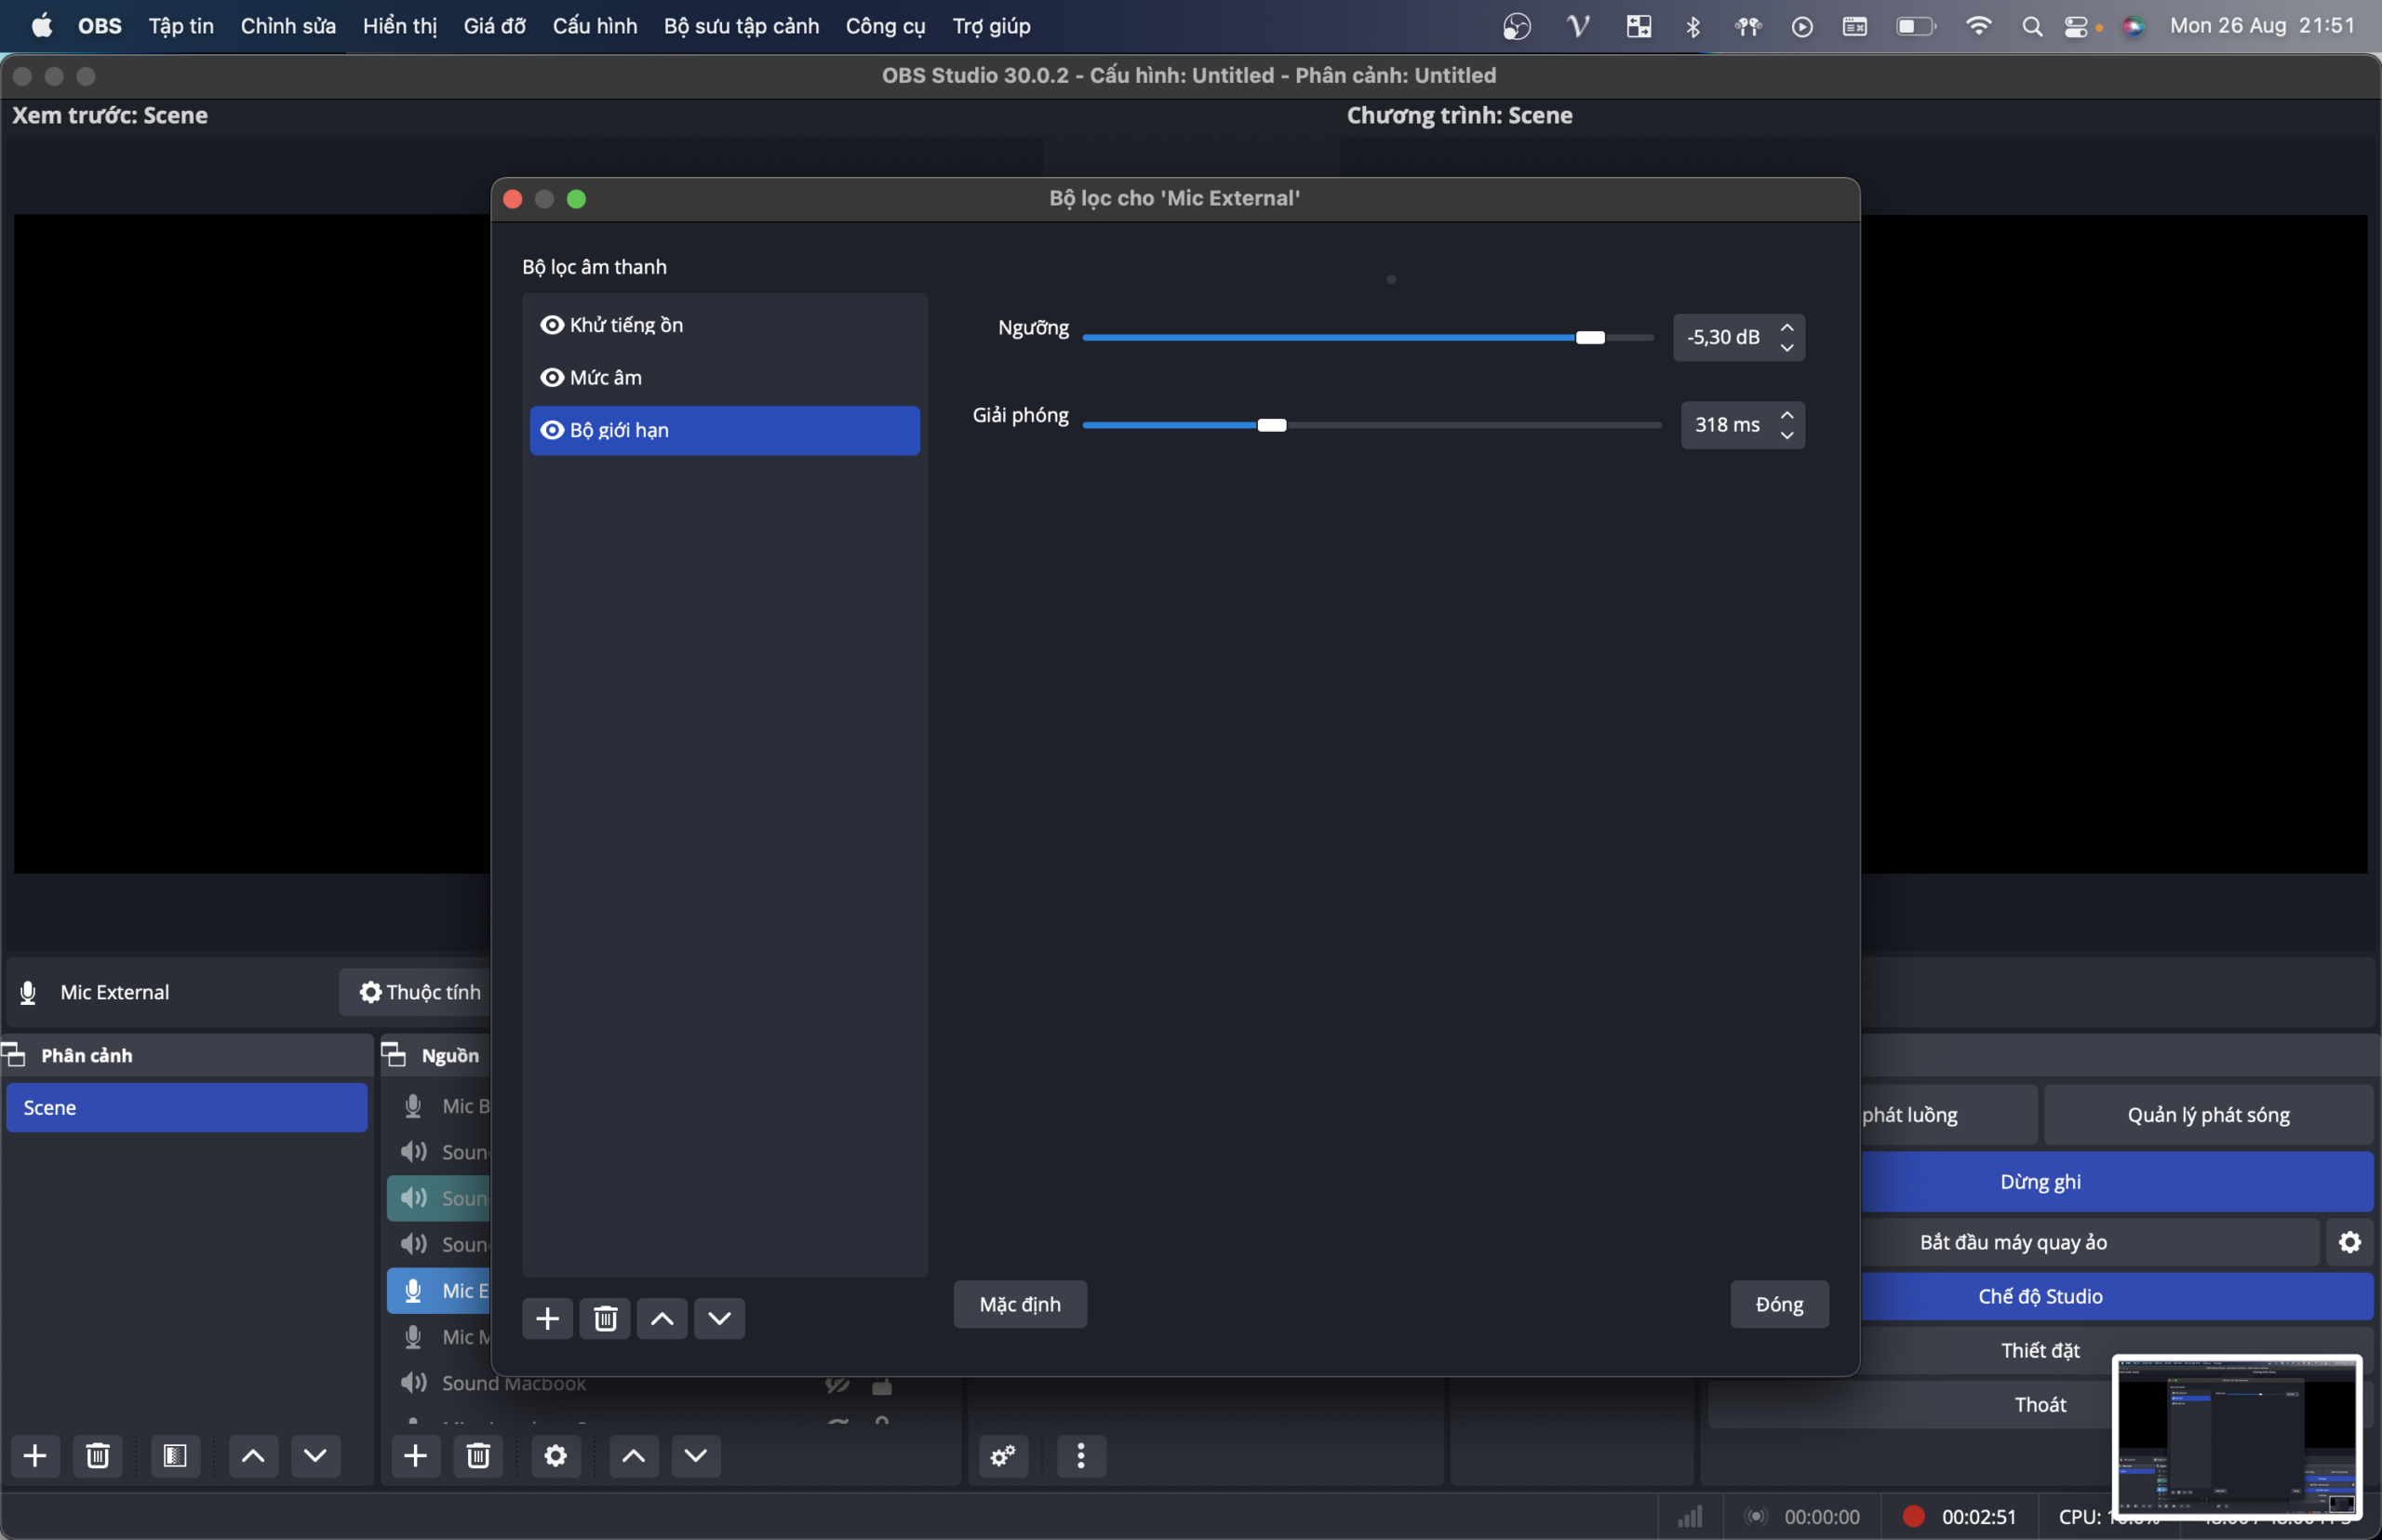
Task: Select Scene in Phân cảnh list
Action: pyautogui.click(x=187, y=1107)
